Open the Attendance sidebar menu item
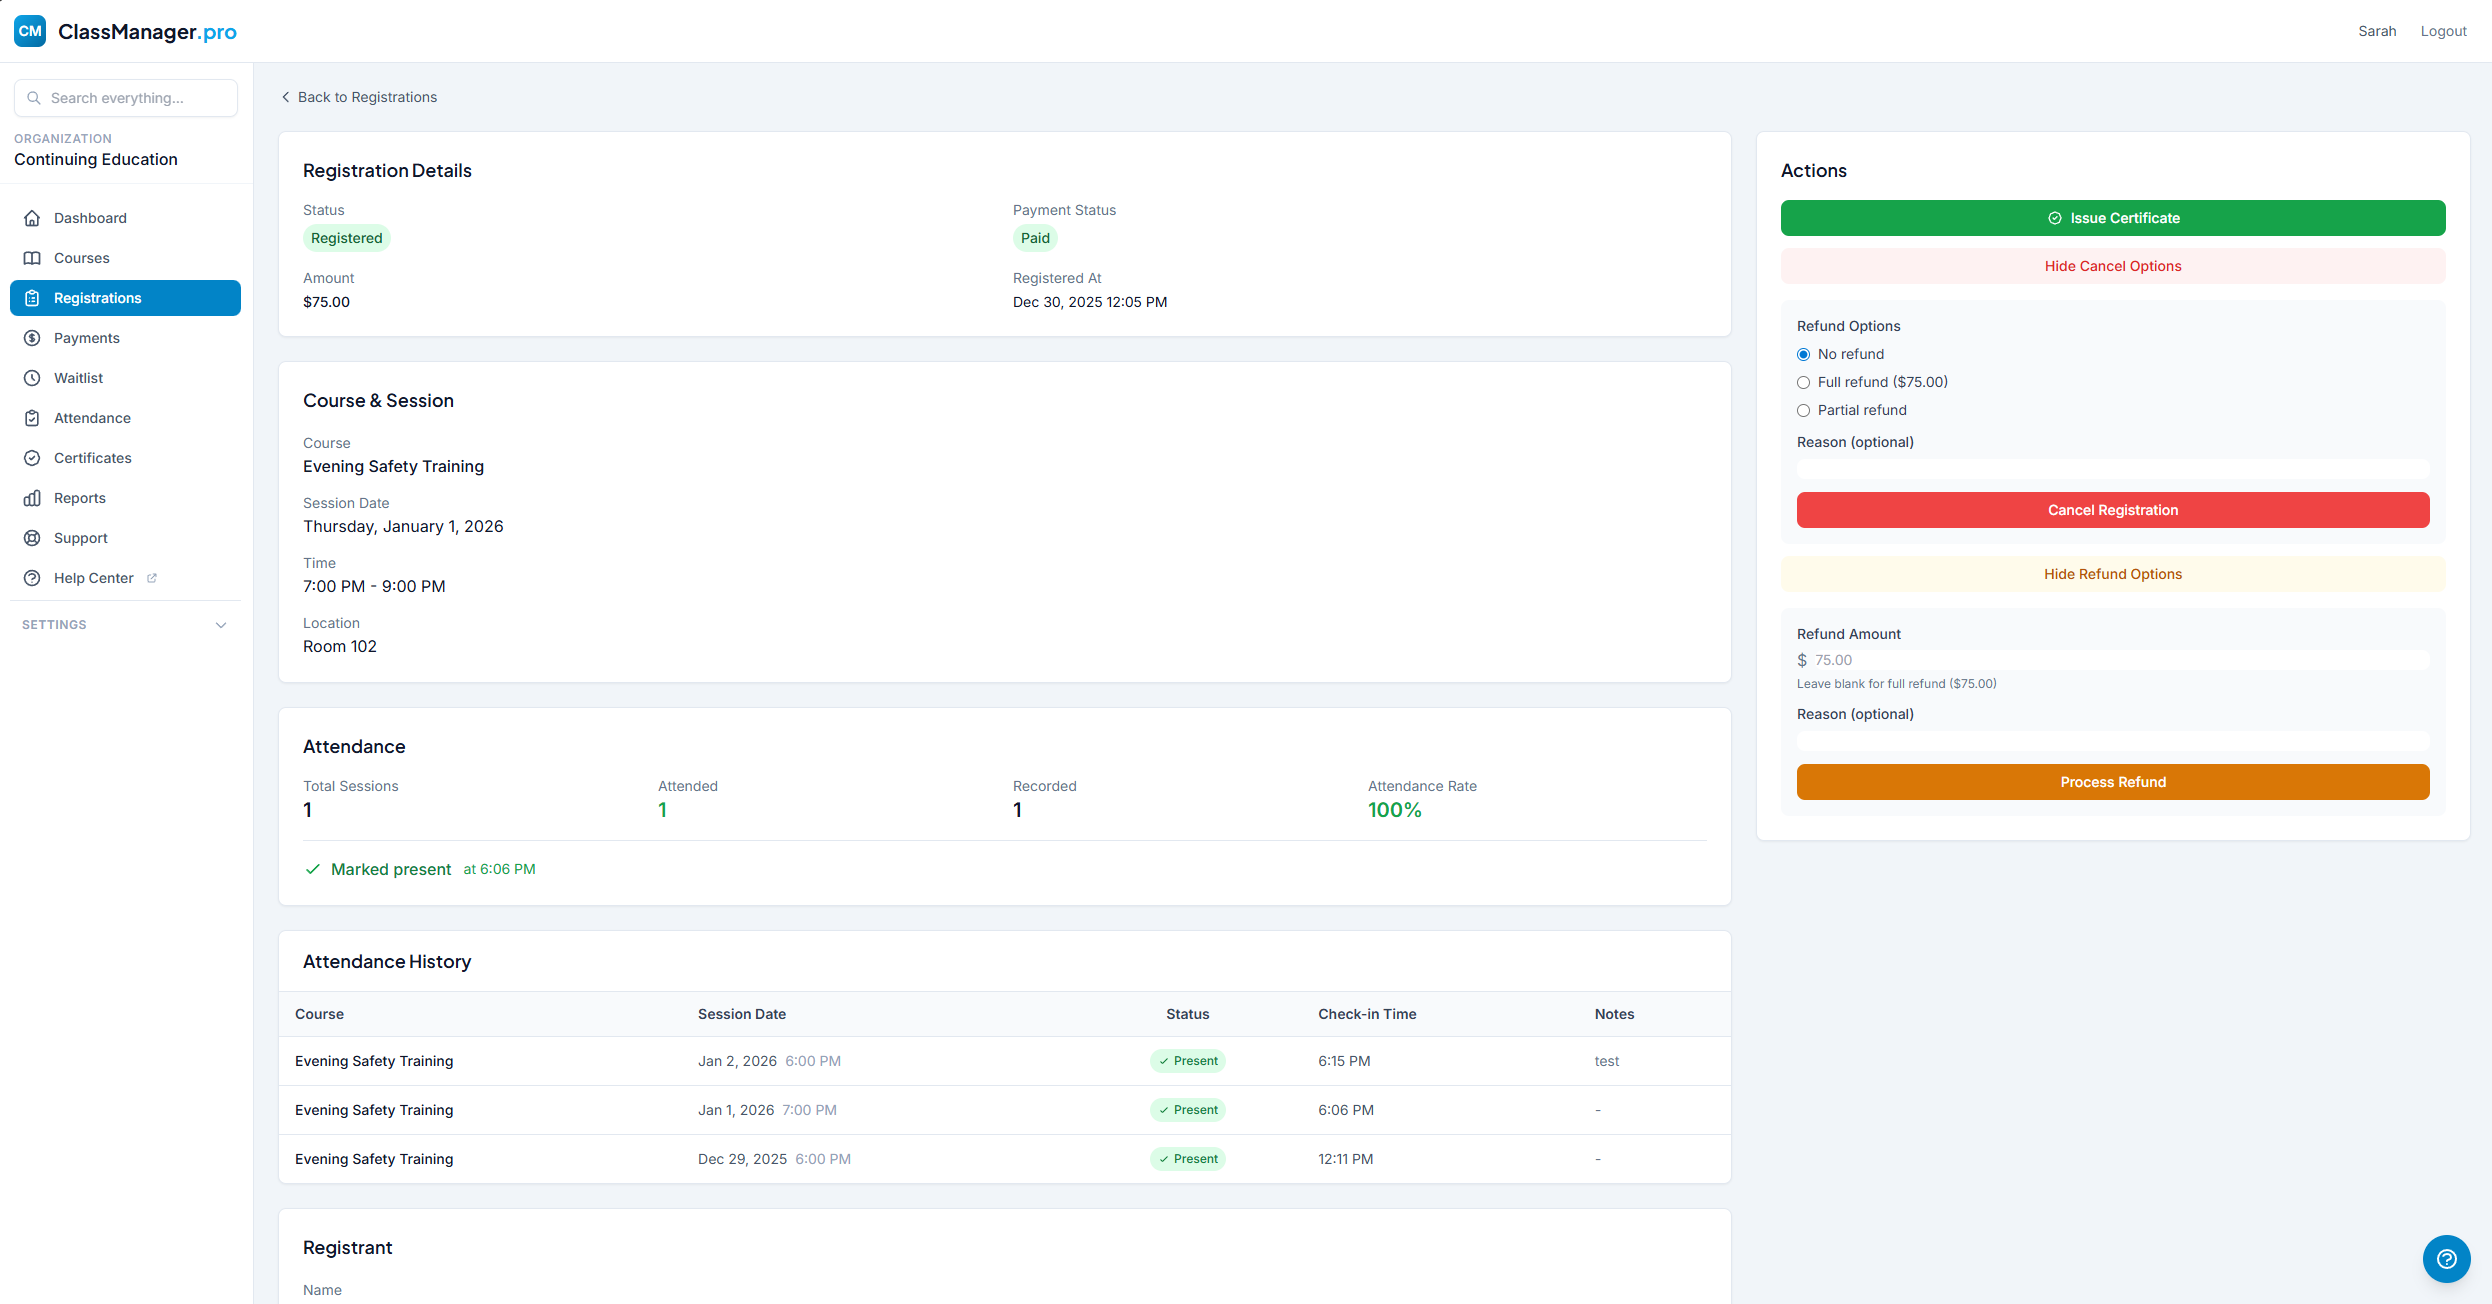The image size is (2492, 1304). (x=92, y=418)
